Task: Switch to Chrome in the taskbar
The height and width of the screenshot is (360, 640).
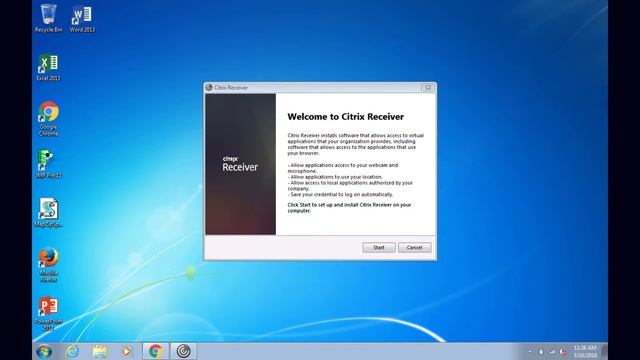Action: (x=155, y=351)
